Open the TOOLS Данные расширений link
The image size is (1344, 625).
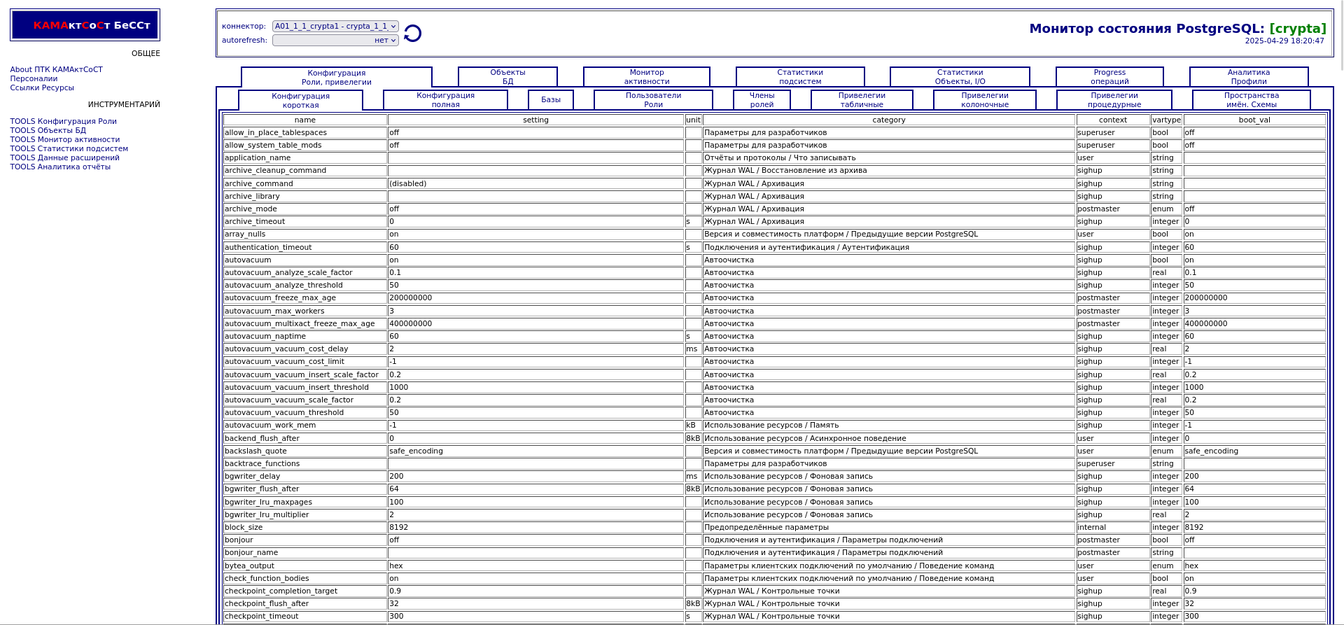[65, 158]
